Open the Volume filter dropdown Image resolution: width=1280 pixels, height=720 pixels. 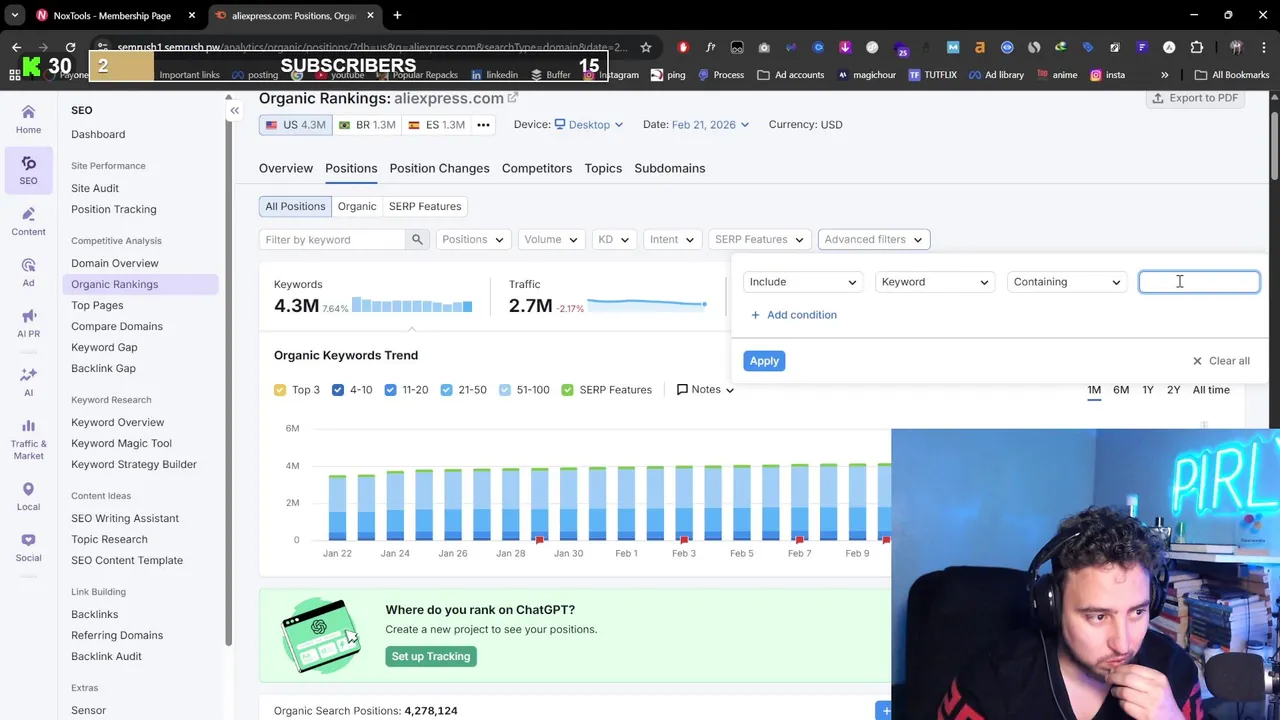tap(551, 239)
